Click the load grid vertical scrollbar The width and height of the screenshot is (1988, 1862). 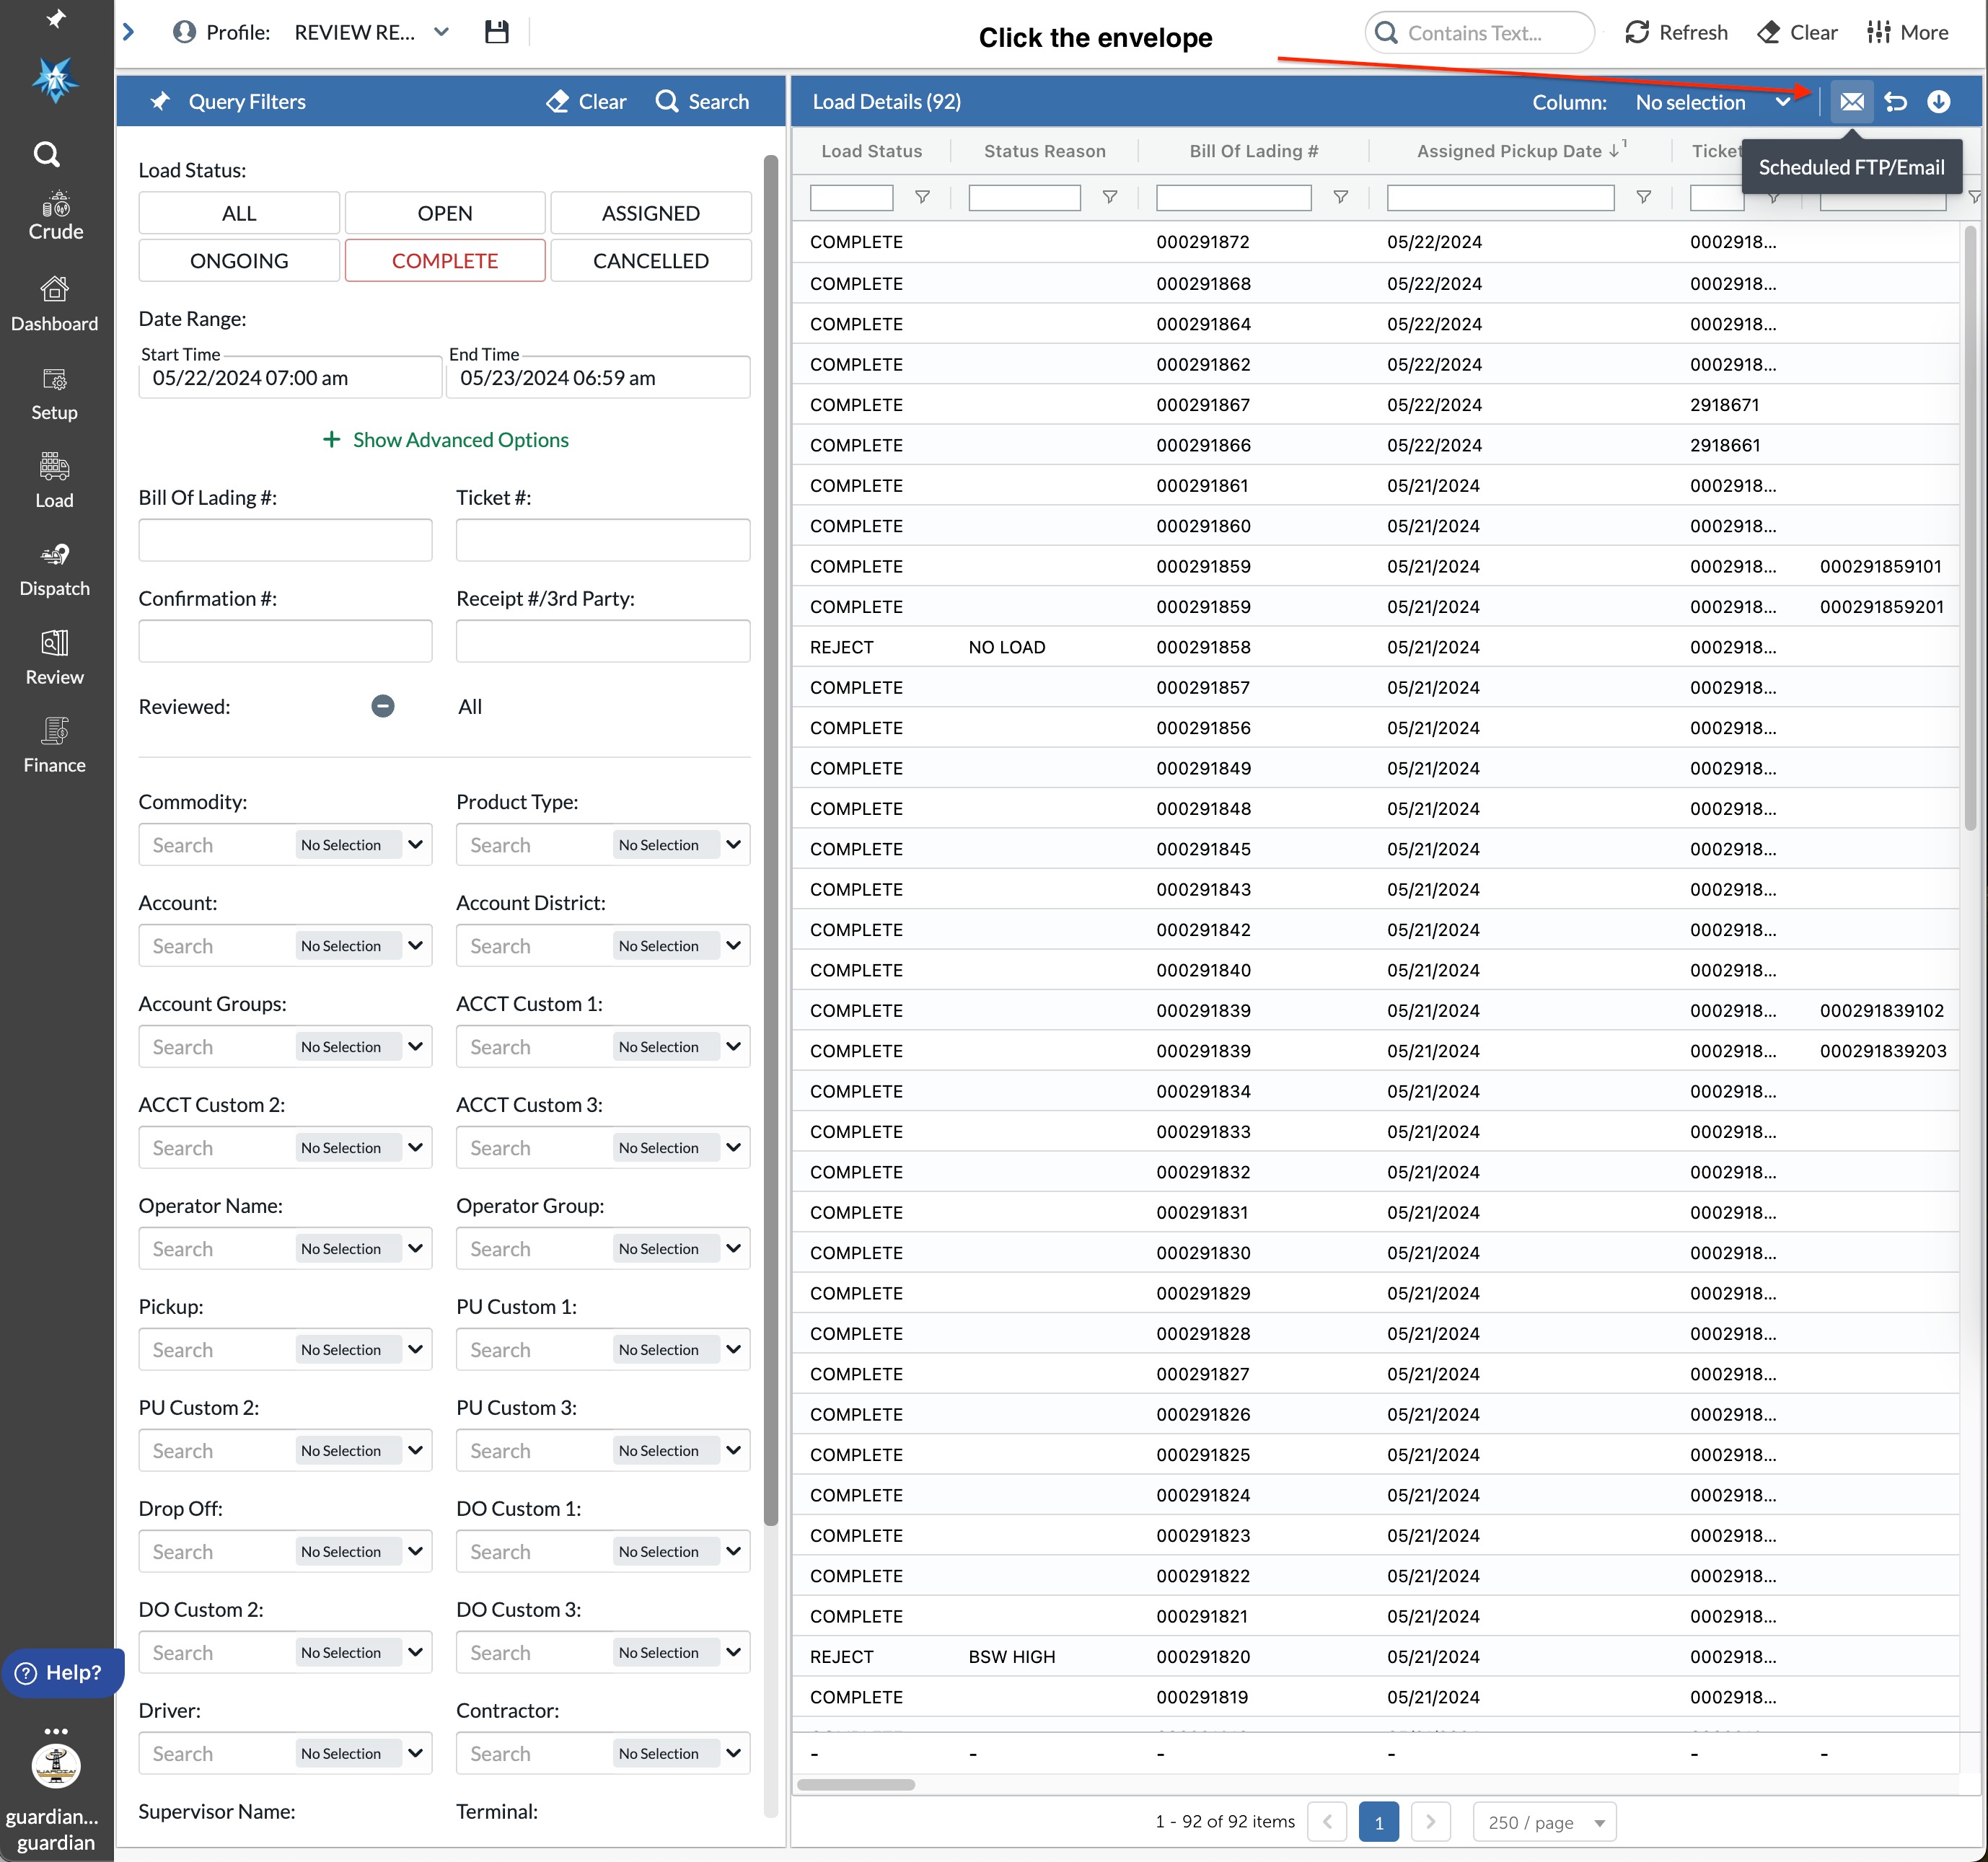1970,528
